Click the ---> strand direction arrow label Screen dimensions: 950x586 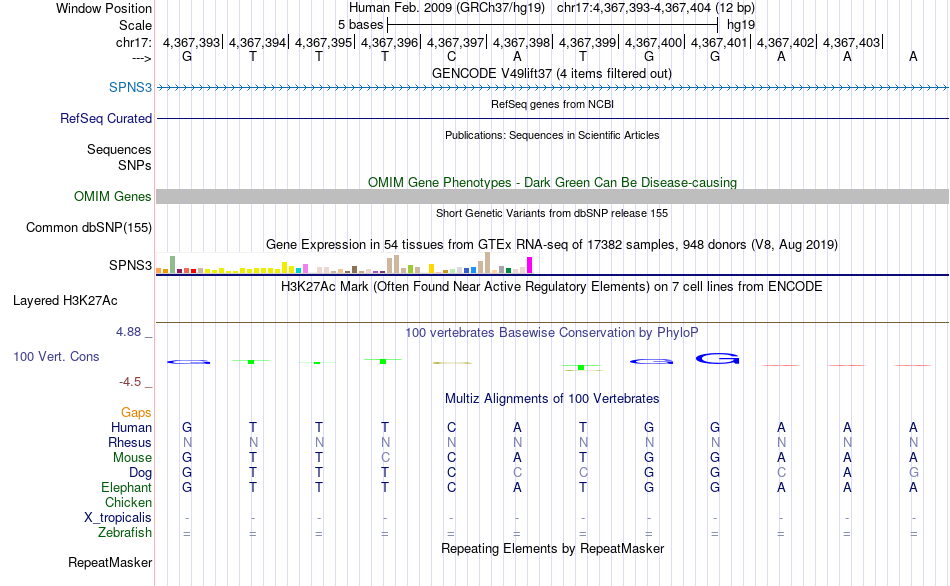pyautogui.click(x=141, y=58)
